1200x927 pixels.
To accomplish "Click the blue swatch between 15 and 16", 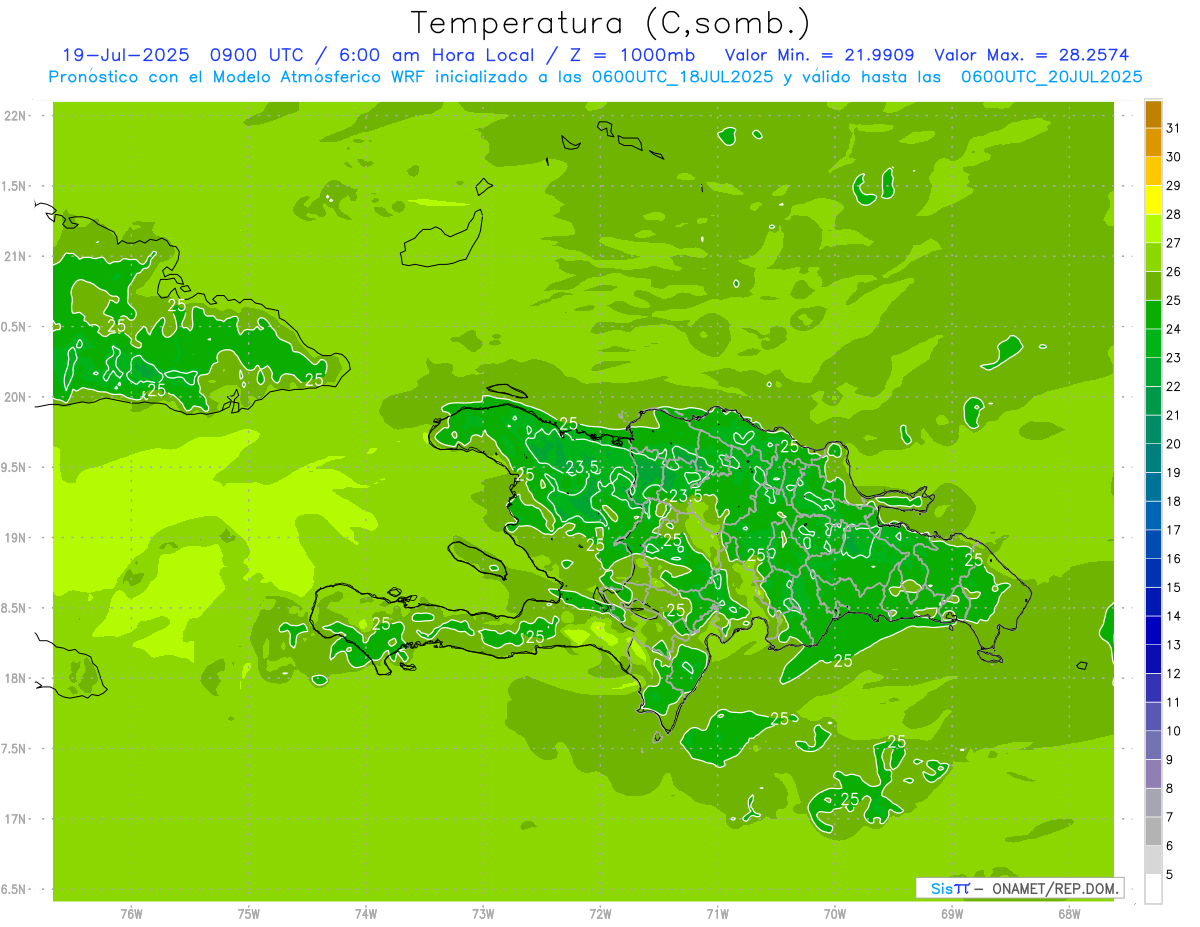I will click(1153, 573).
